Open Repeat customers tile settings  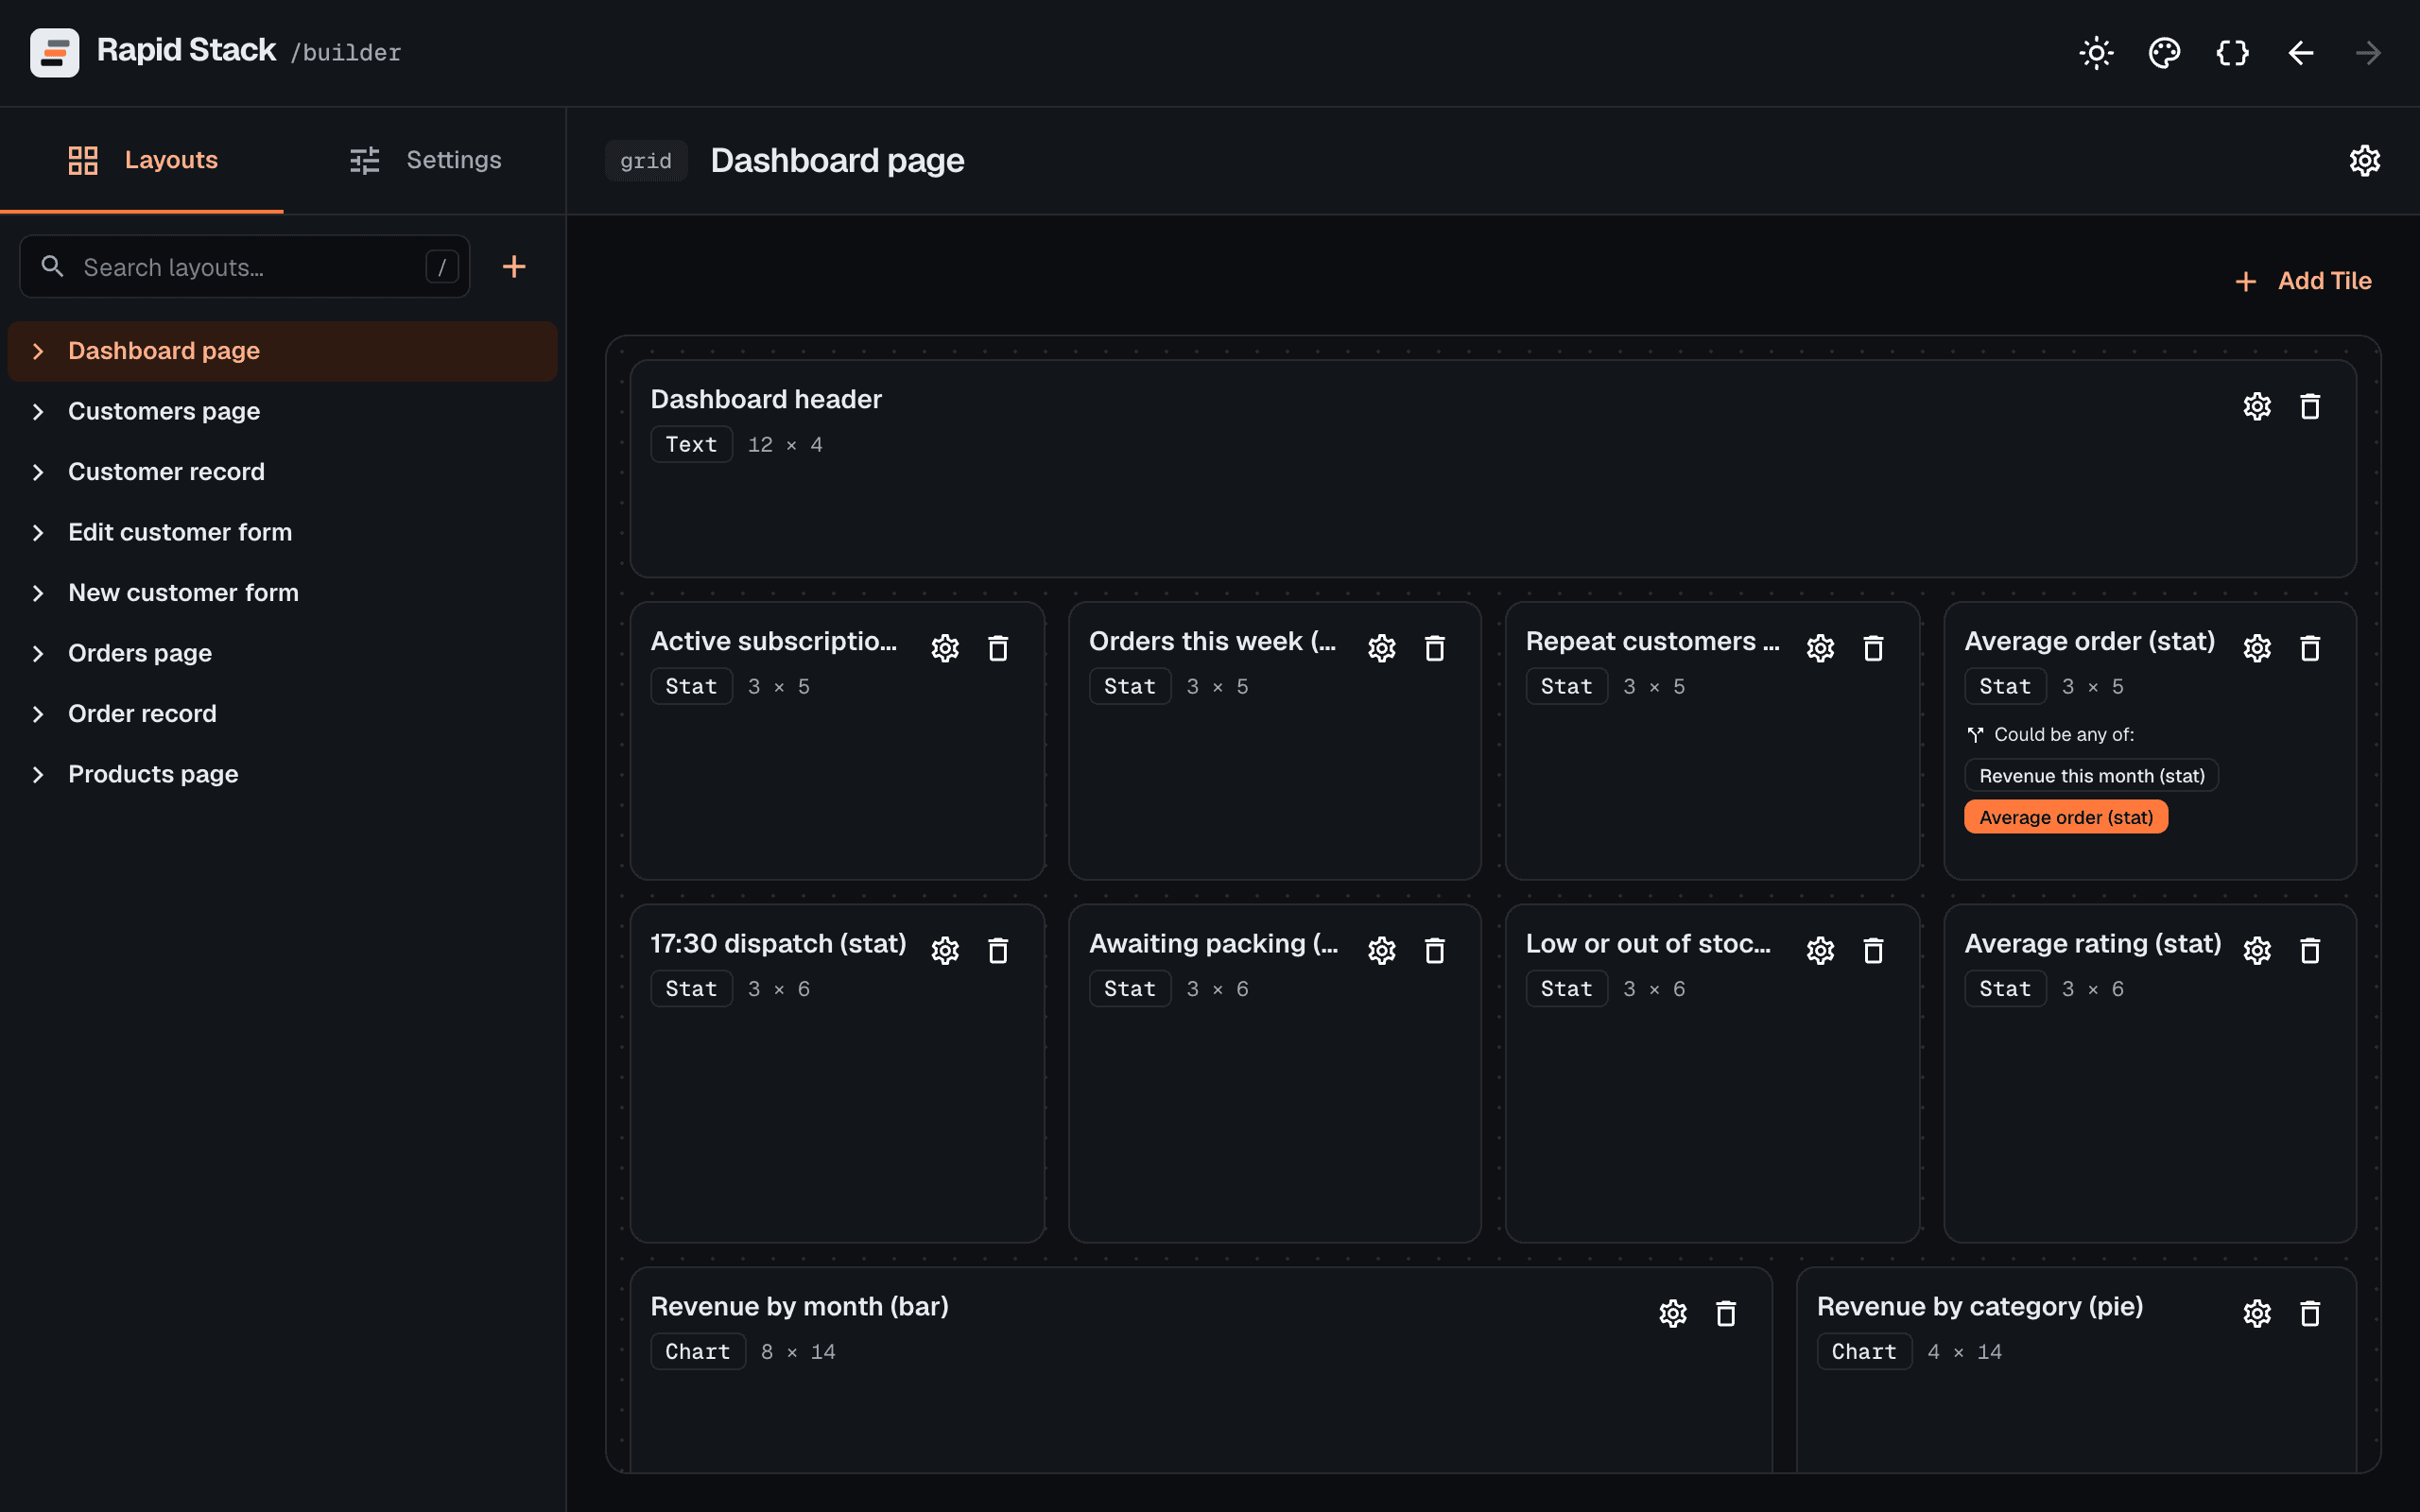click(1820, 648)
